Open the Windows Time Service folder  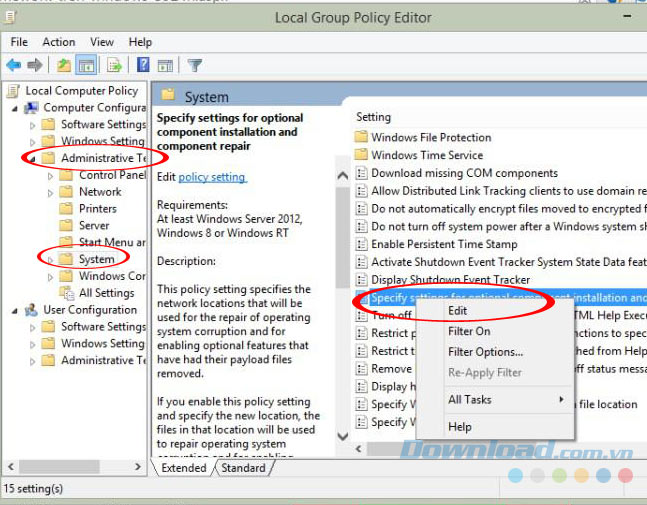click(419, 155)
